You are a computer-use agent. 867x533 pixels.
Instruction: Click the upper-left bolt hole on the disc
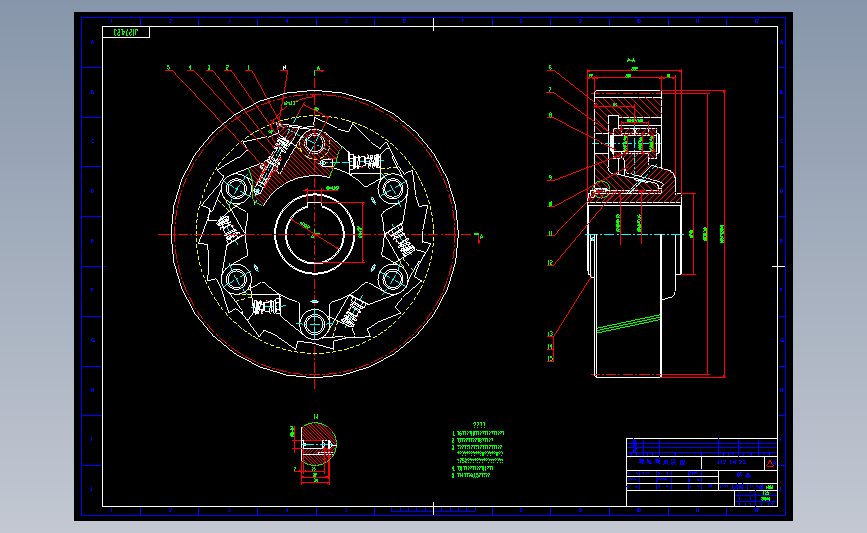(237, 189)
